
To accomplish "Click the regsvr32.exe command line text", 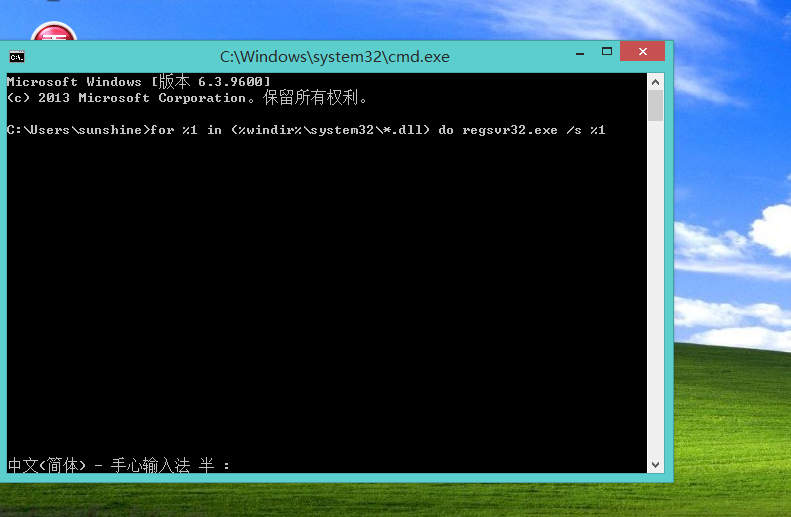I will (306, 130).
